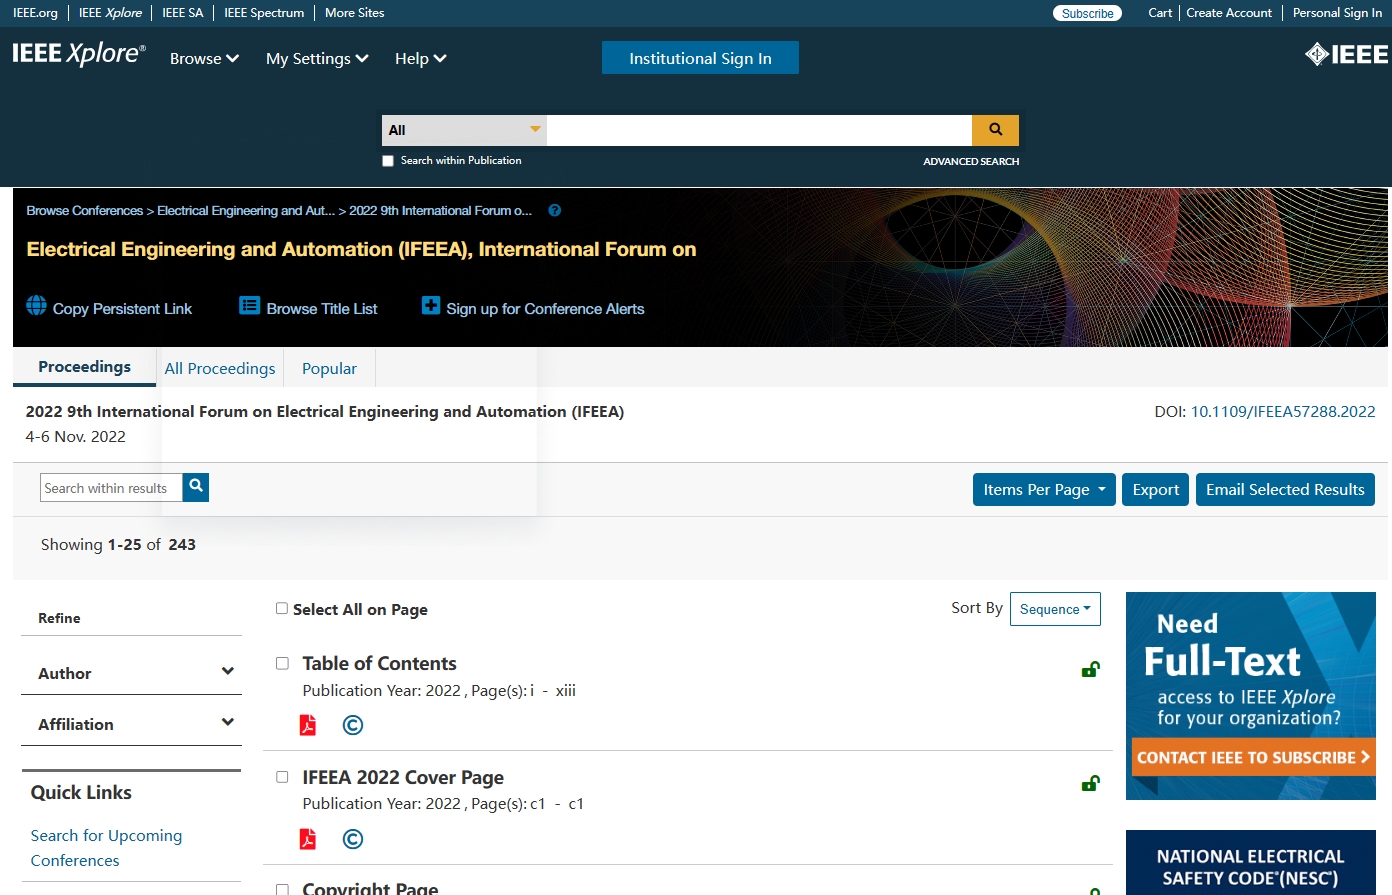This screenshot has width=1392, height=895.
Task: Click the search within results magnifier
Action: tap(196, 487)
